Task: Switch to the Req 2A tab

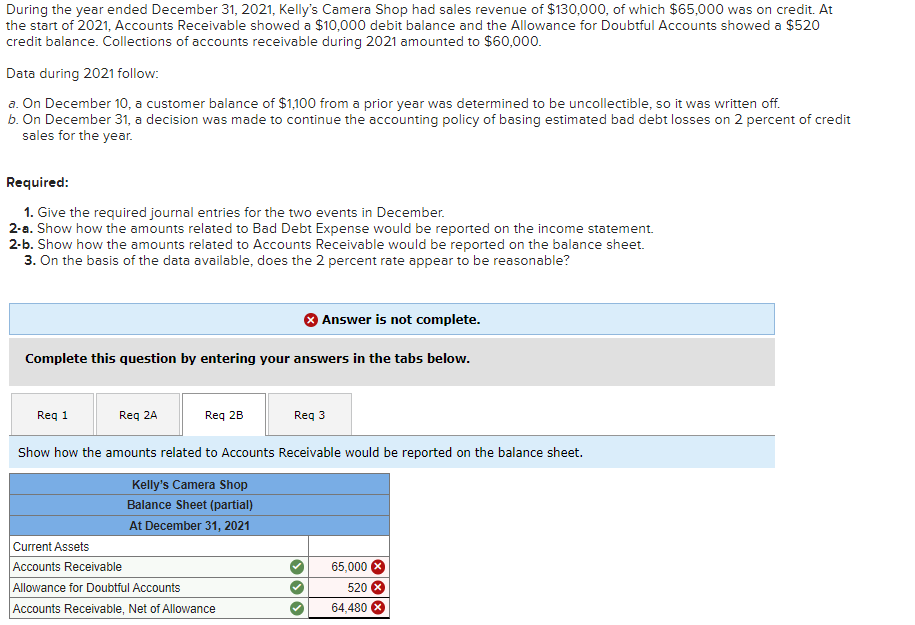Action: pos(138,414)
